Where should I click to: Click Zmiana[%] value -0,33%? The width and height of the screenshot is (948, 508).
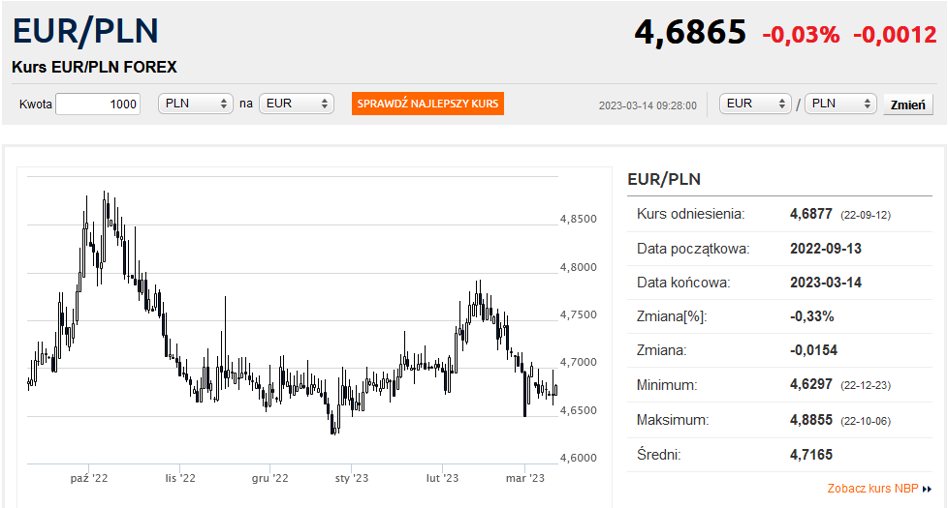click(812, 316)
